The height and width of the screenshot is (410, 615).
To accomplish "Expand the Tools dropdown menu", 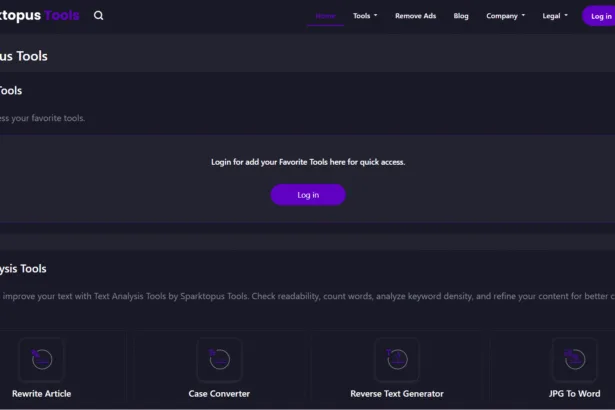I will pos(365,16).
